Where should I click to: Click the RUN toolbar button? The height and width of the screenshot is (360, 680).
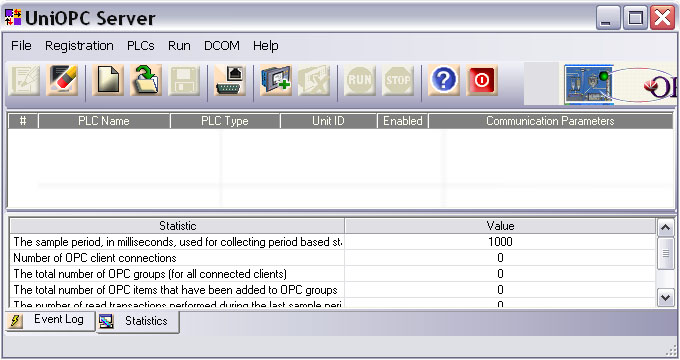(360, 80)
